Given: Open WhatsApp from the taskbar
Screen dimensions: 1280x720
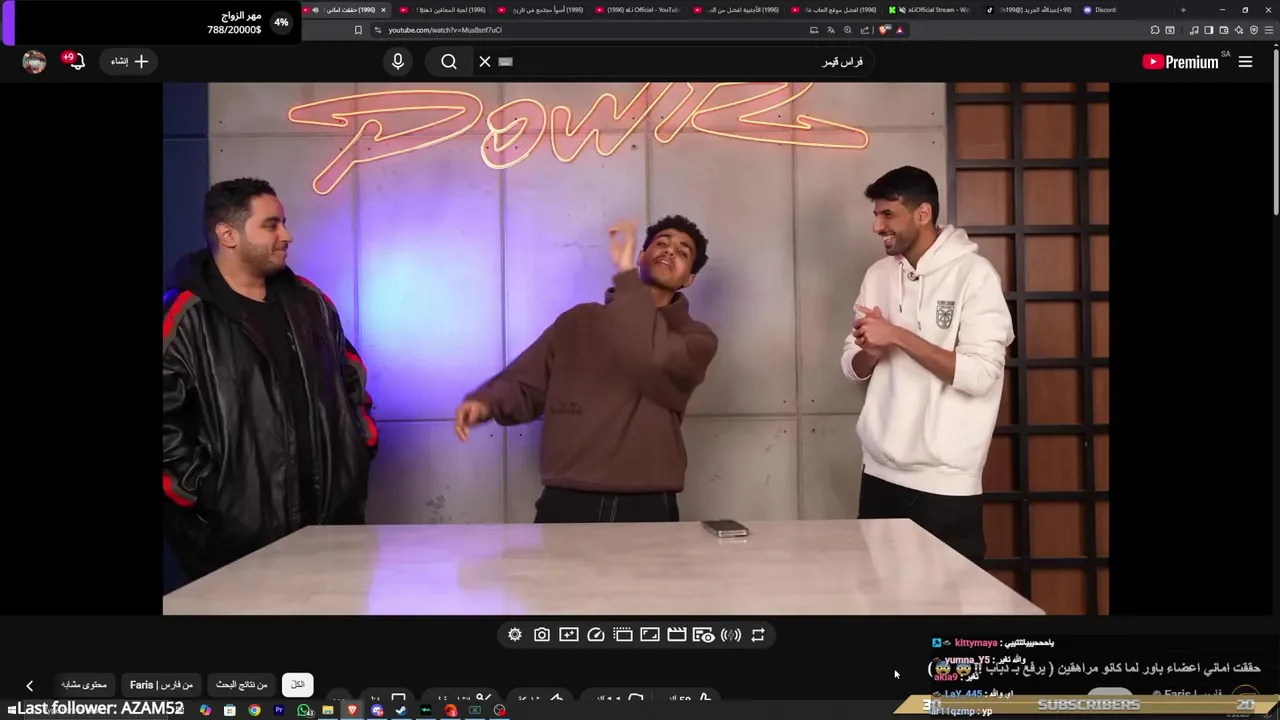Looking at the screenshot, I should coord(303,710).
